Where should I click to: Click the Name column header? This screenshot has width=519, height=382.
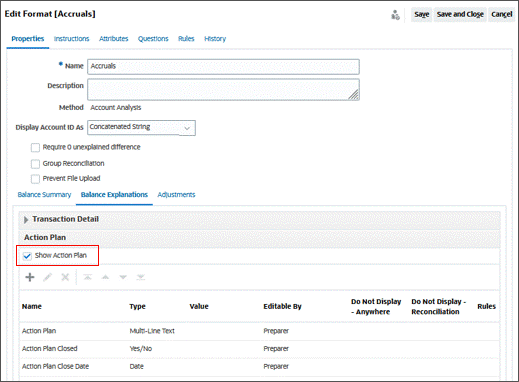(32, 306)
